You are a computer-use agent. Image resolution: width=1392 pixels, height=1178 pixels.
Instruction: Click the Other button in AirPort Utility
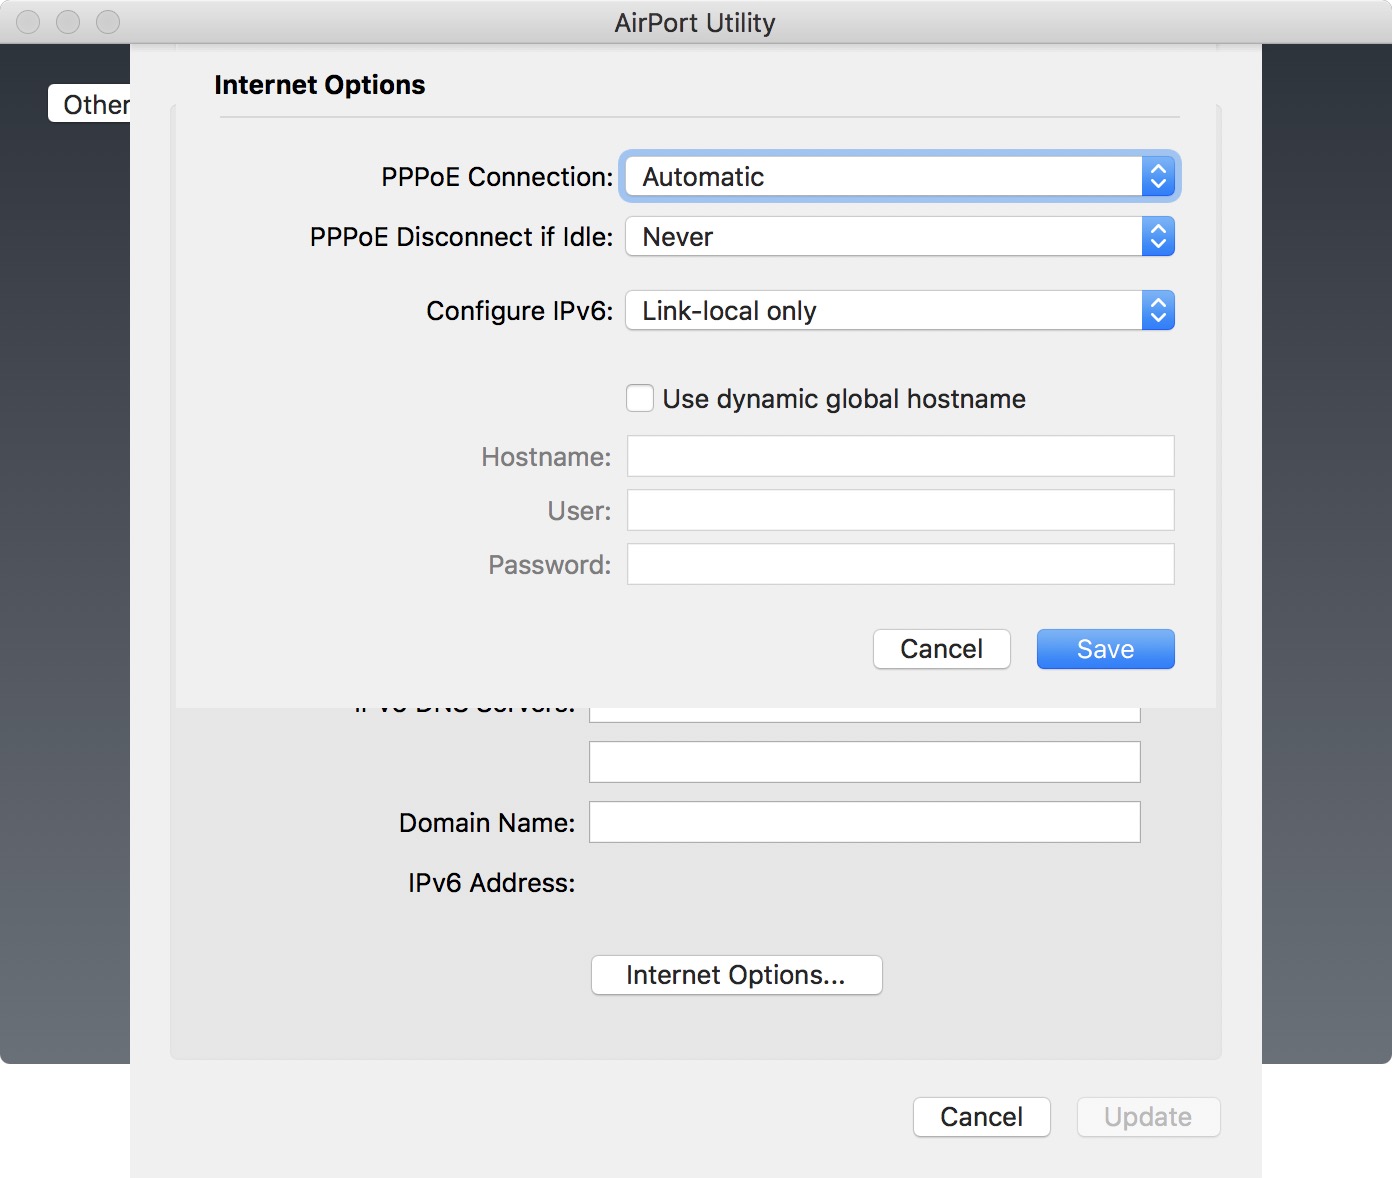pyautogui.click(x=90, y=104)
